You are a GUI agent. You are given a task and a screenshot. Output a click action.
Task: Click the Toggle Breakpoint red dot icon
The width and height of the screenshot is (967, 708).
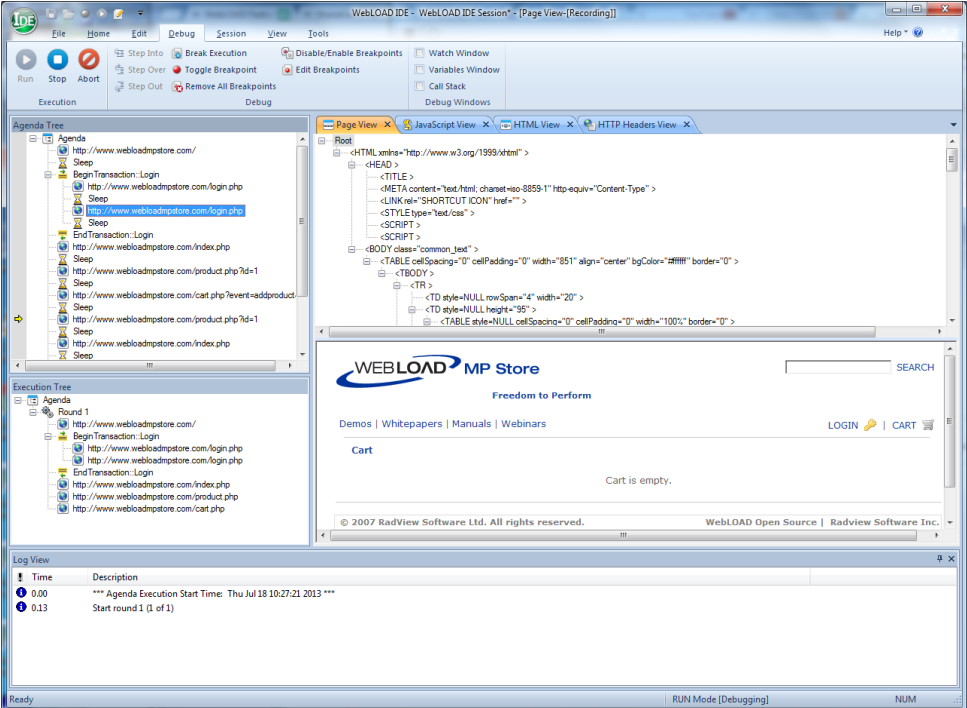pyautogui.click(x=177, y=70)
